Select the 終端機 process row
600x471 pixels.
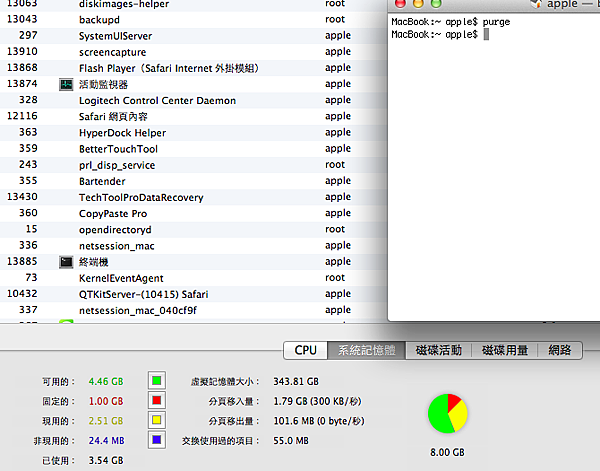(193, 262)
